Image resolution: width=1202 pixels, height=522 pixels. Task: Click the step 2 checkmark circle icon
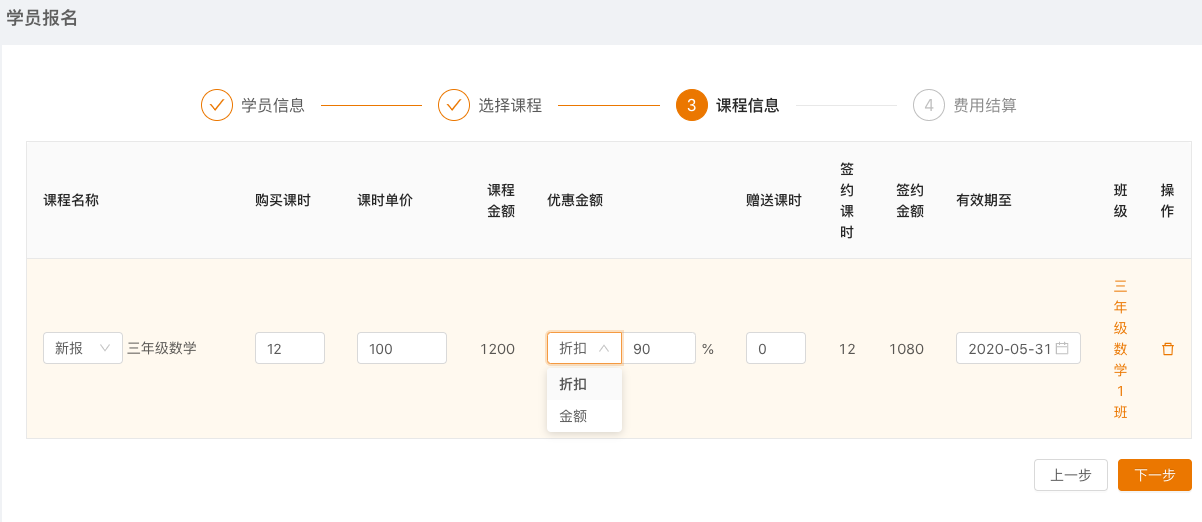[x=454, y=105]
